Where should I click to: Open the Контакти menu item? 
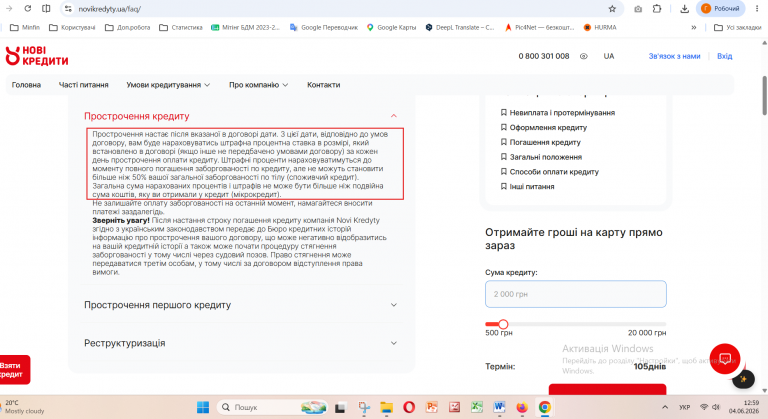(x=323, y=85)
